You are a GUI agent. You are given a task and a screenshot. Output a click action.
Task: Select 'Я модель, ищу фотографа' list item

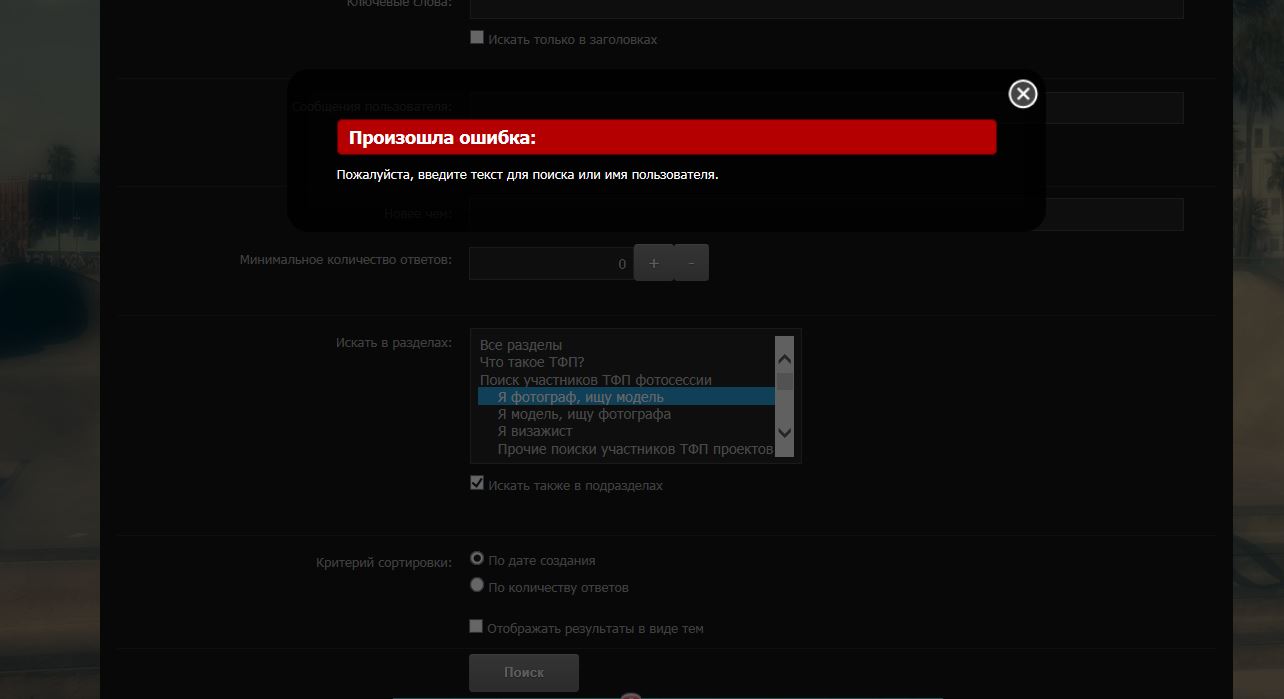tap(584, 414)
